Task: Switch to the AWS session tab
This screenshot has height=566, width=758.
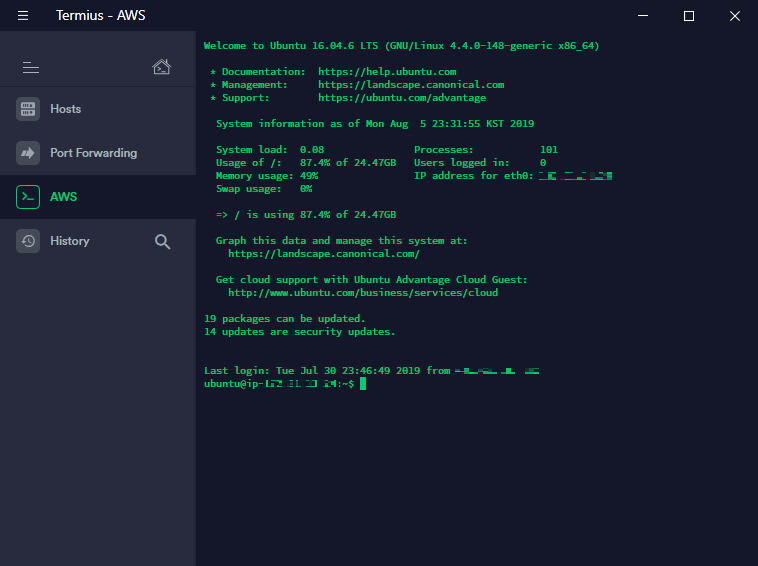Action: pos(98,197)
